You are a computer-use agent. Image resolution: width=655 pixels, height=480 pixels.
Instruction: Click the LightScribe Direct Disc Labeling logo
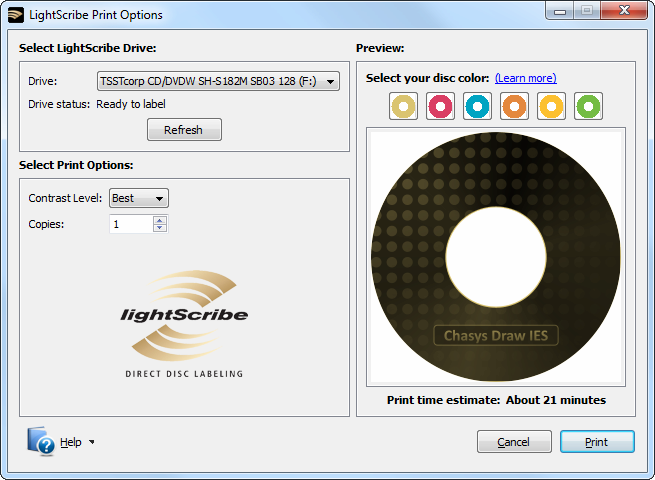[x=184, y=324]
